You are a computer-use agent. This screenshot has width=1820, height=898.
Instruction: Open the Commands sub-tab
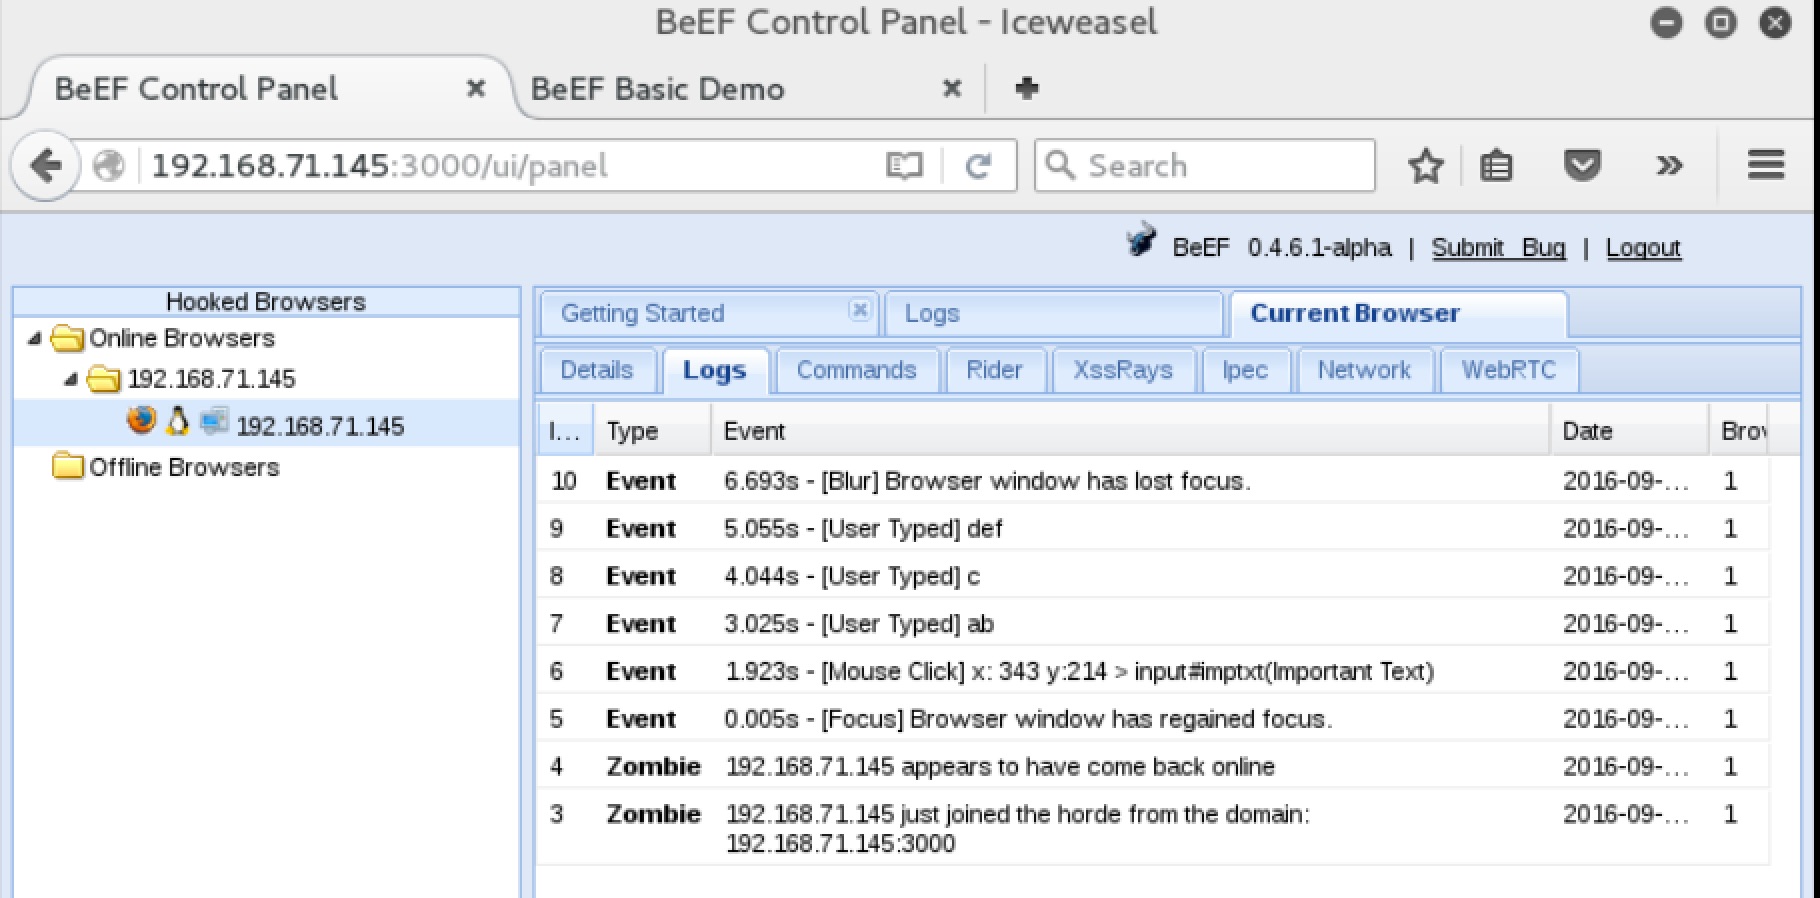(857, 370)
